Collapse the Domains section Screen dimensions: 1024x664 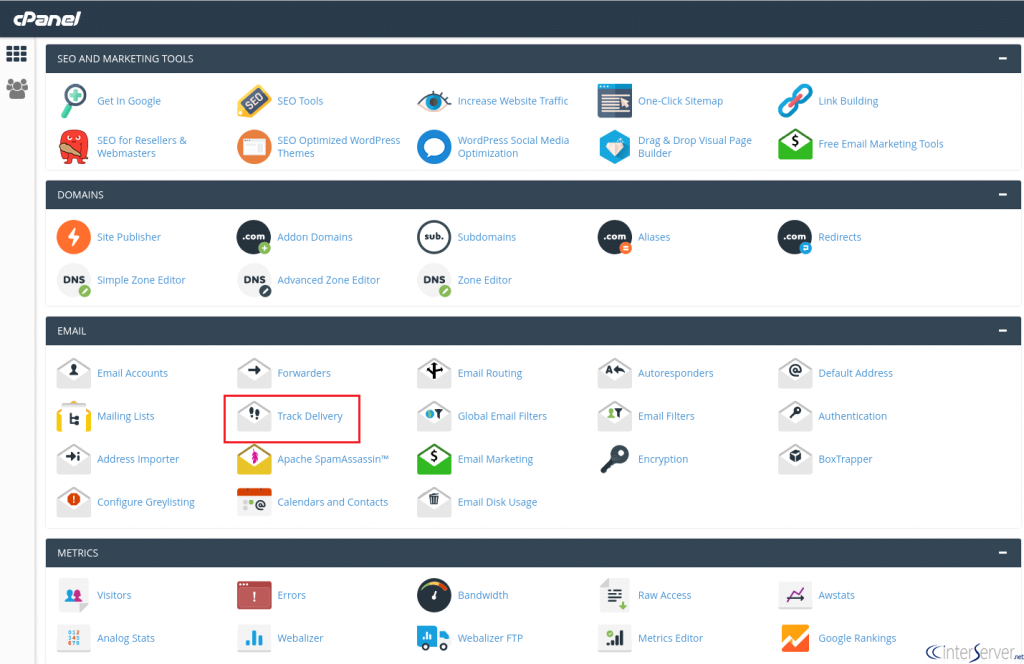click(x=1002, y=195)
